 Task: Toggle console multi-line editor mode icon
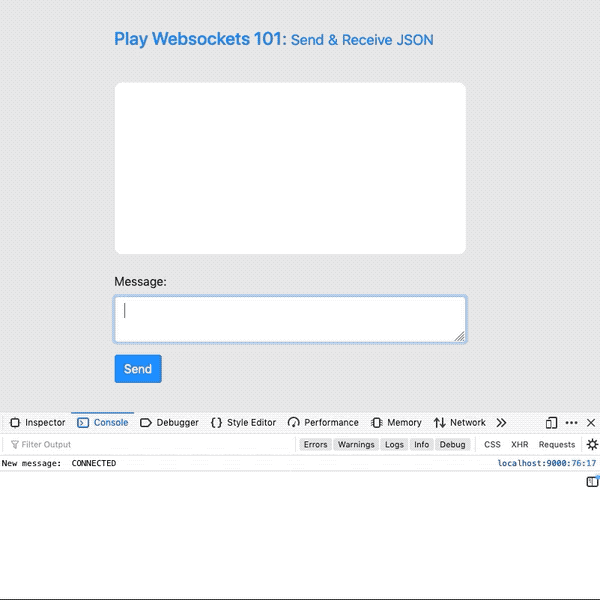pyautogui.click(x=592, y=481)
